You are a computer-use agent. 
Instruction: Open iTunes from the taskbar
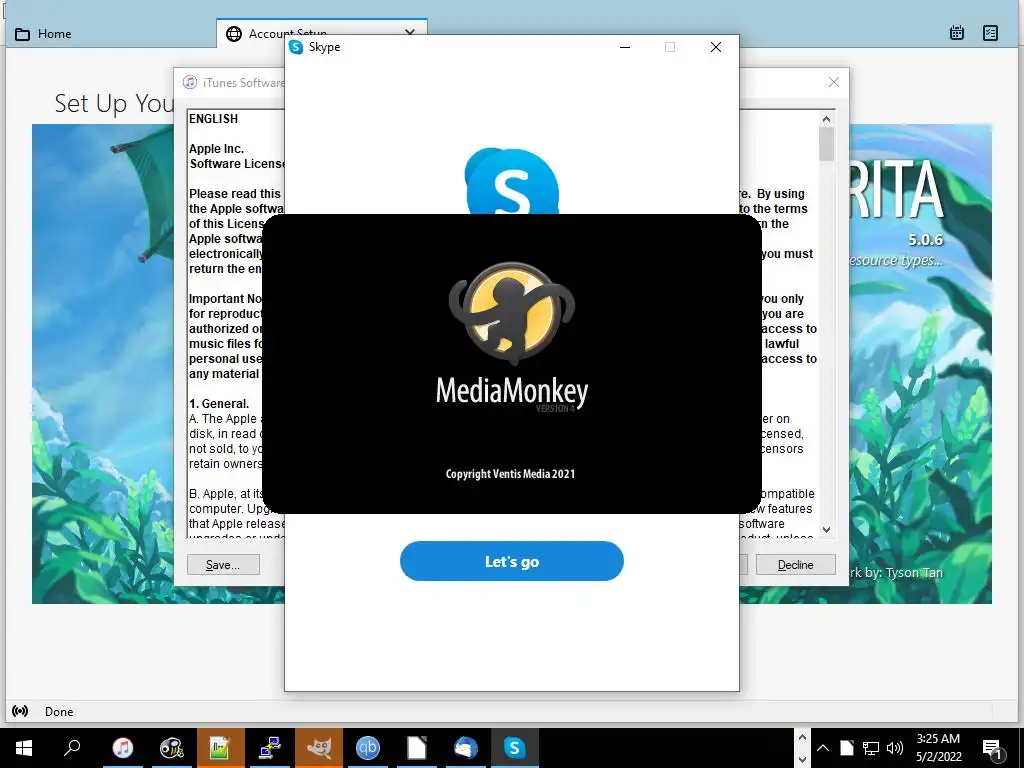(122, 748)
